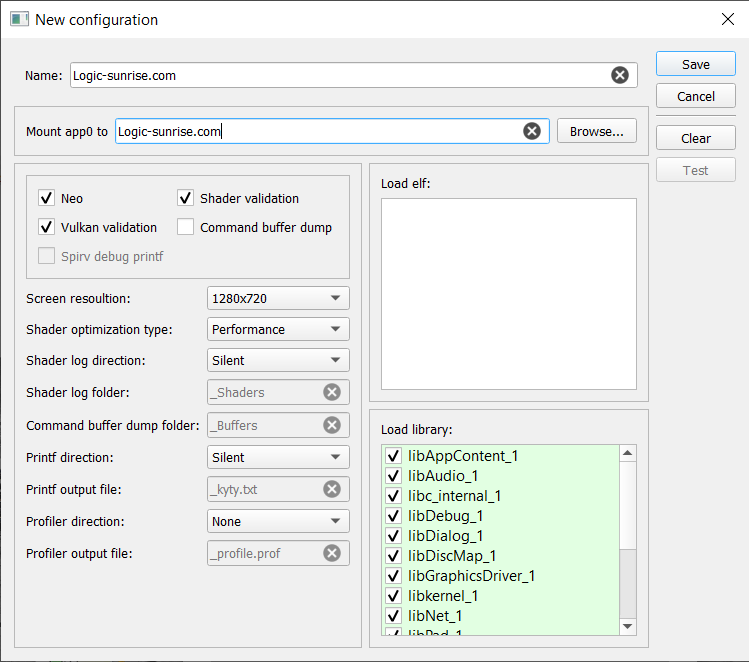749x662 pixels.
Task: Expand Shader optimization type dropdown
Action: point(279,330)
